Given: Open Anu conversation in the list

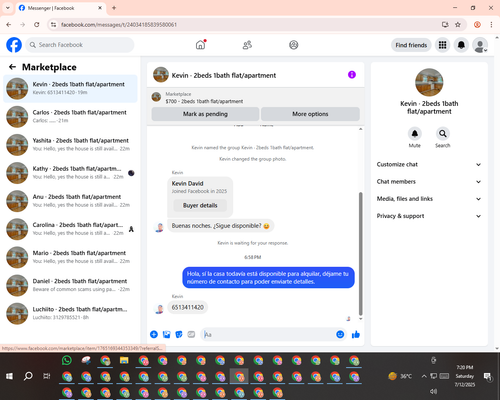Looking at the screenshot, I should [x=70, y=201].
